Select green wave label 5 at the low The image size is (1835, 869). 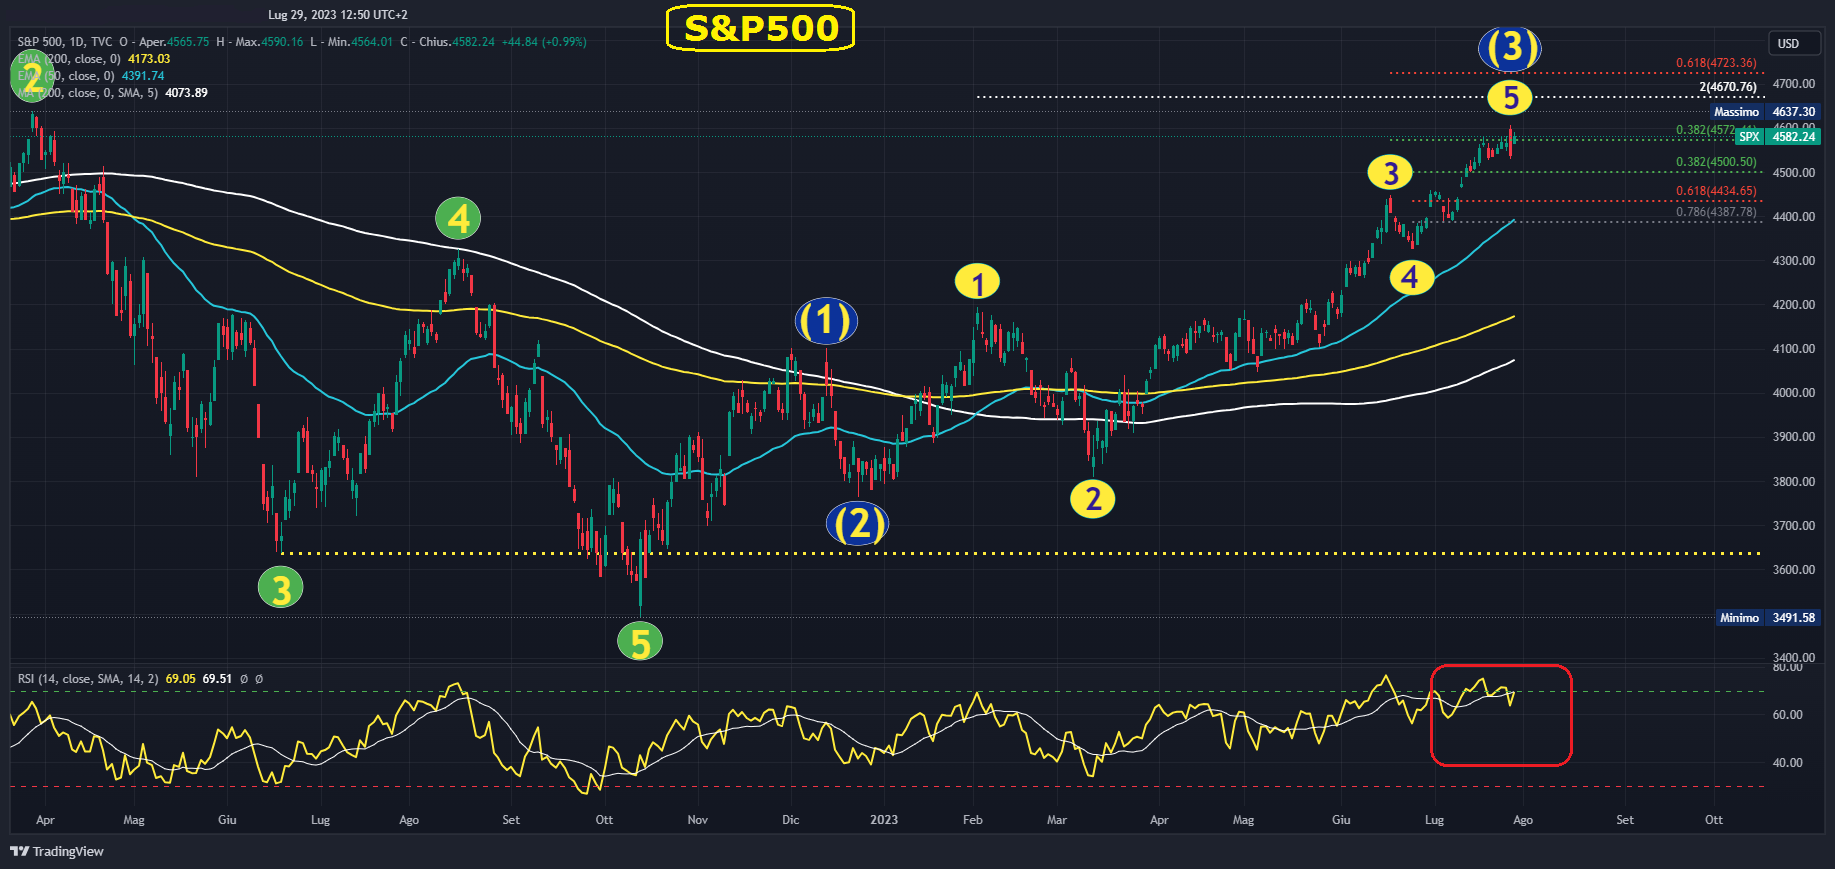click(x=640, y=642)
